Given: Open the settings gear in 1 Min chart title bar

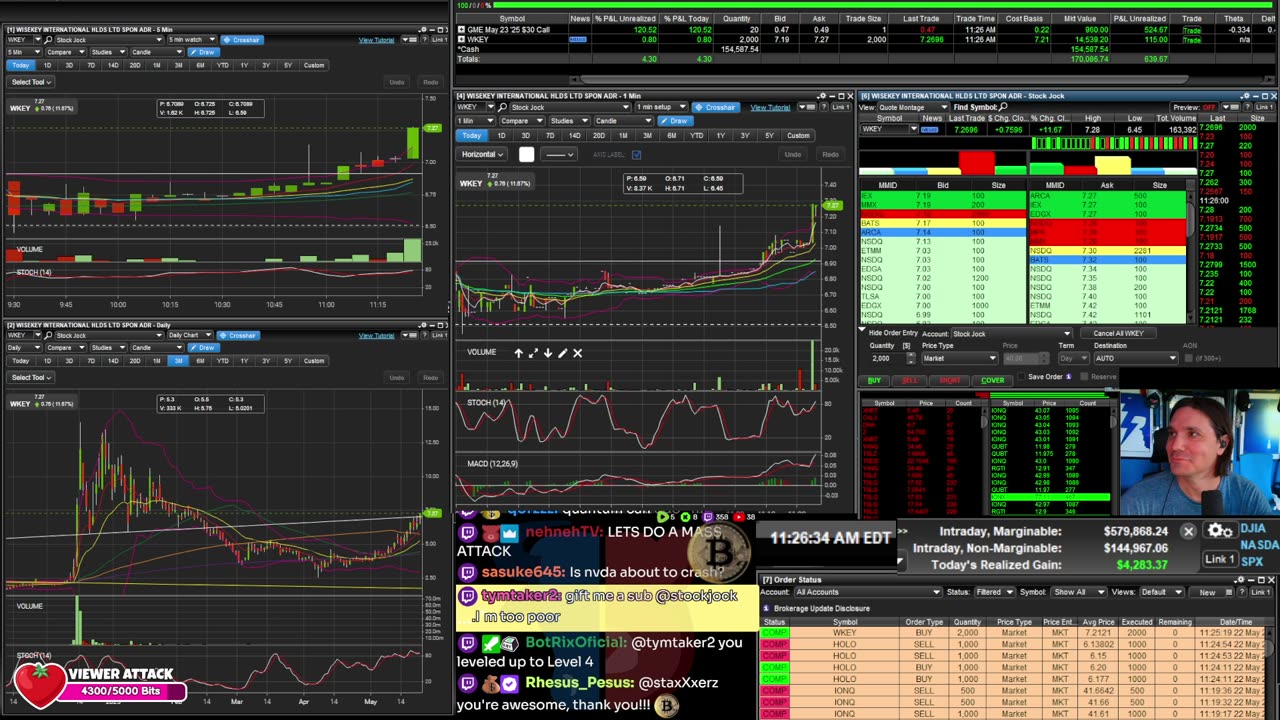Looking at the screenshot, I should tap(821, 96).
